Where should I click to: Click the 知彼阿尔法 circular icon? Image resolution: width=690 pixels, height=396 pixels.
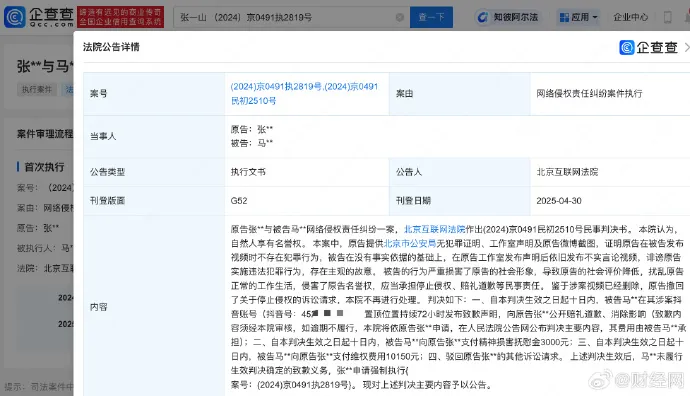tap(483, 17)
